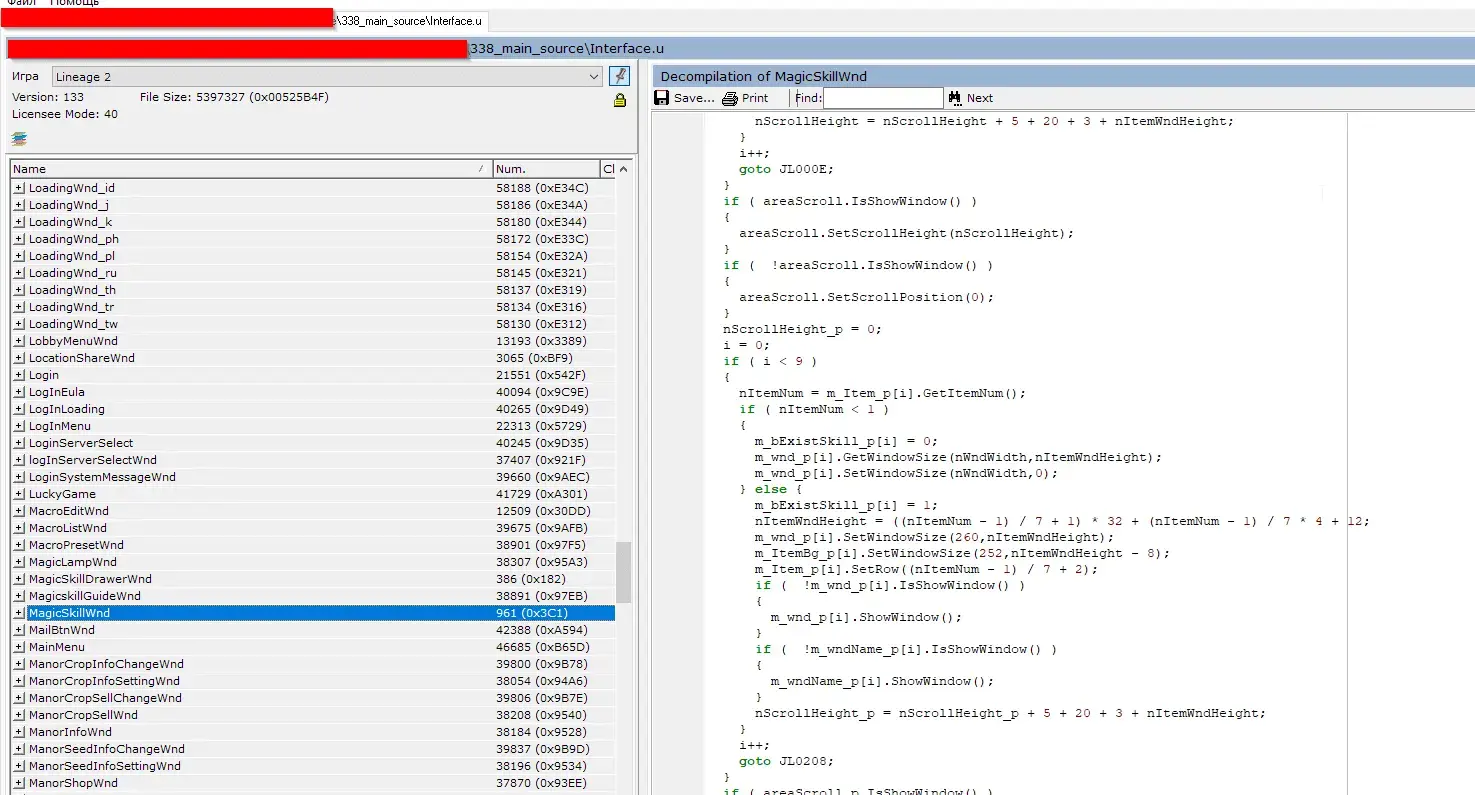
Task: Click the Print button label
Action: click(x=756, y=98)
